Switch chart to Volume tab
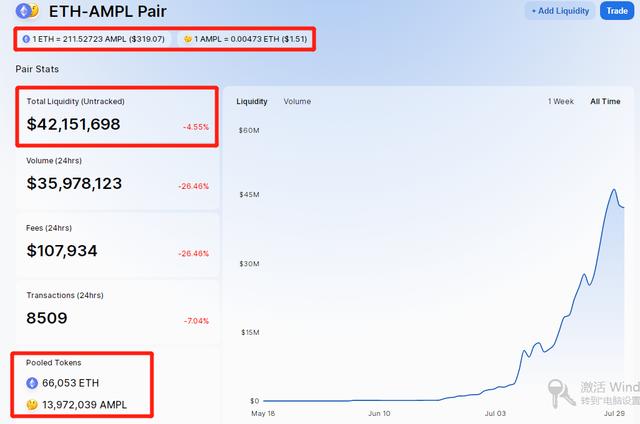The width and height of the screenshot is (640, 424). (297, 101)
